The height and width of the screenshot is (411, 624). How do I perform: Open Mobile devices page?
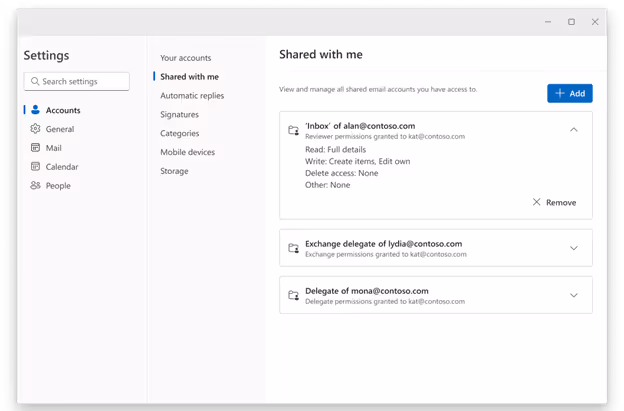click(x=187, y=152)
